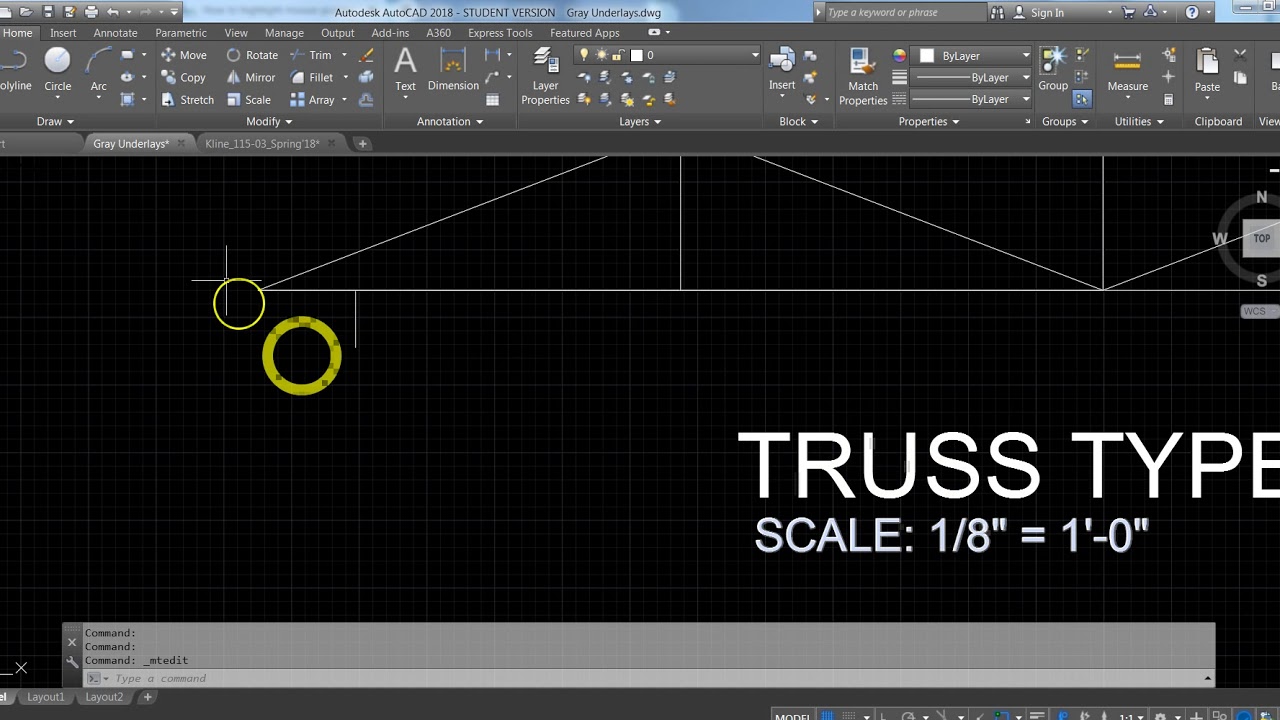
Task: Click the Save icon in quick access toolbar
Action: coord(47,12)
